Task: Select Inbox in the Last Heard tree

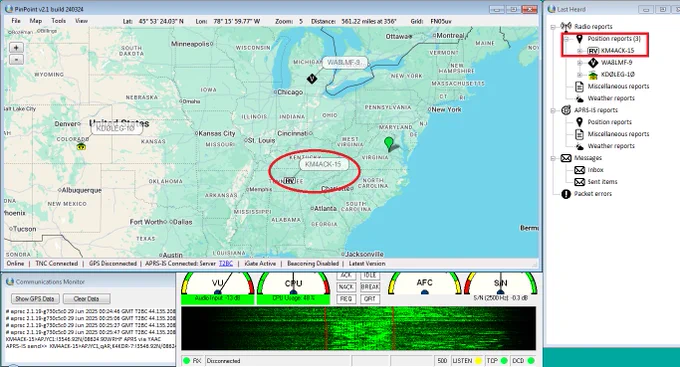Action: [x=595, y=170]
